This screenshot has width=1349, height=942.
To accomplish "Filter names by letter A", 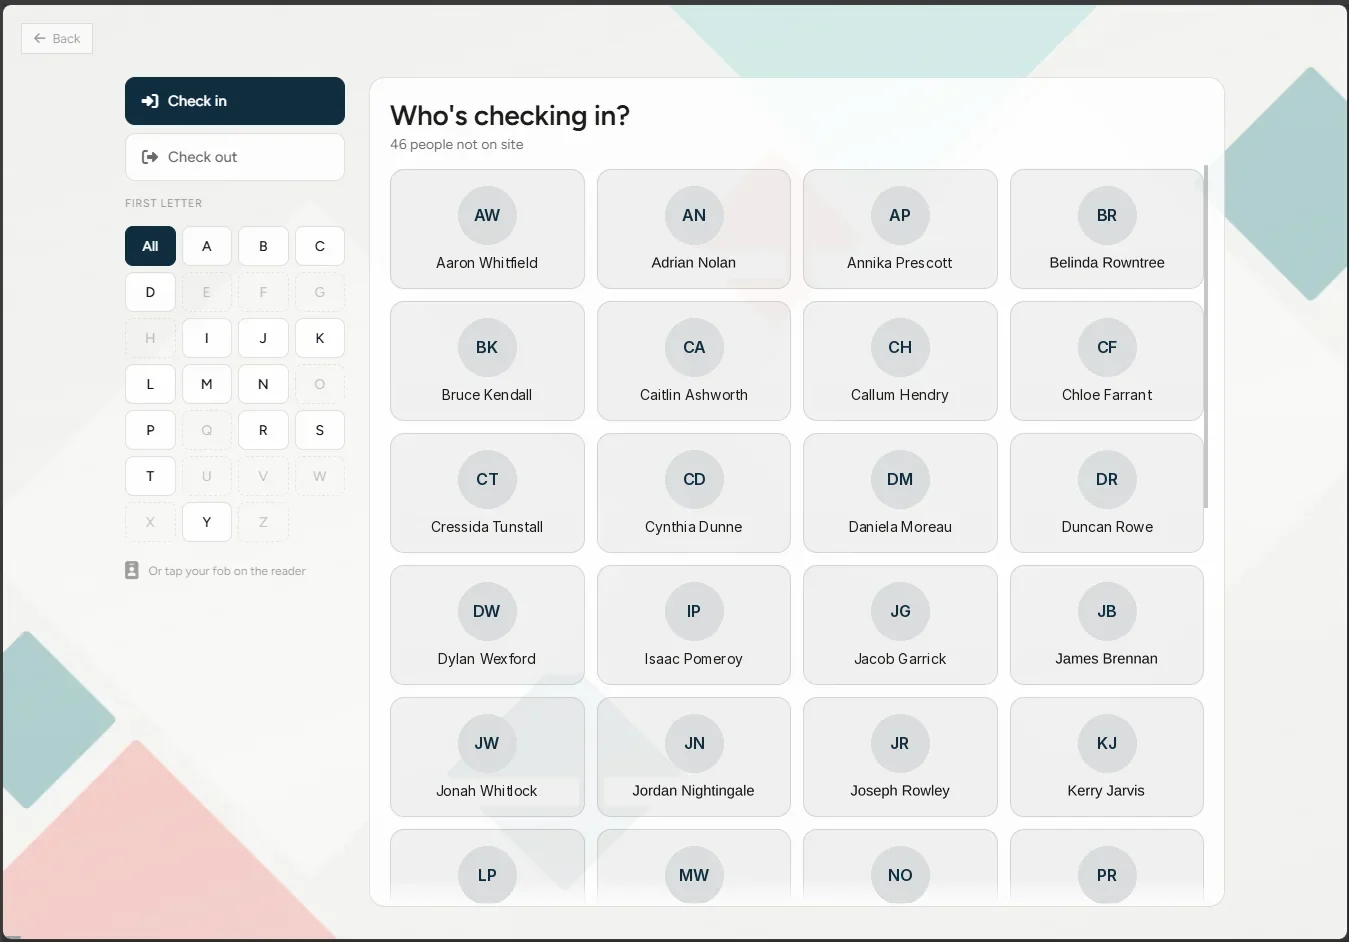I will pos(207,246).
